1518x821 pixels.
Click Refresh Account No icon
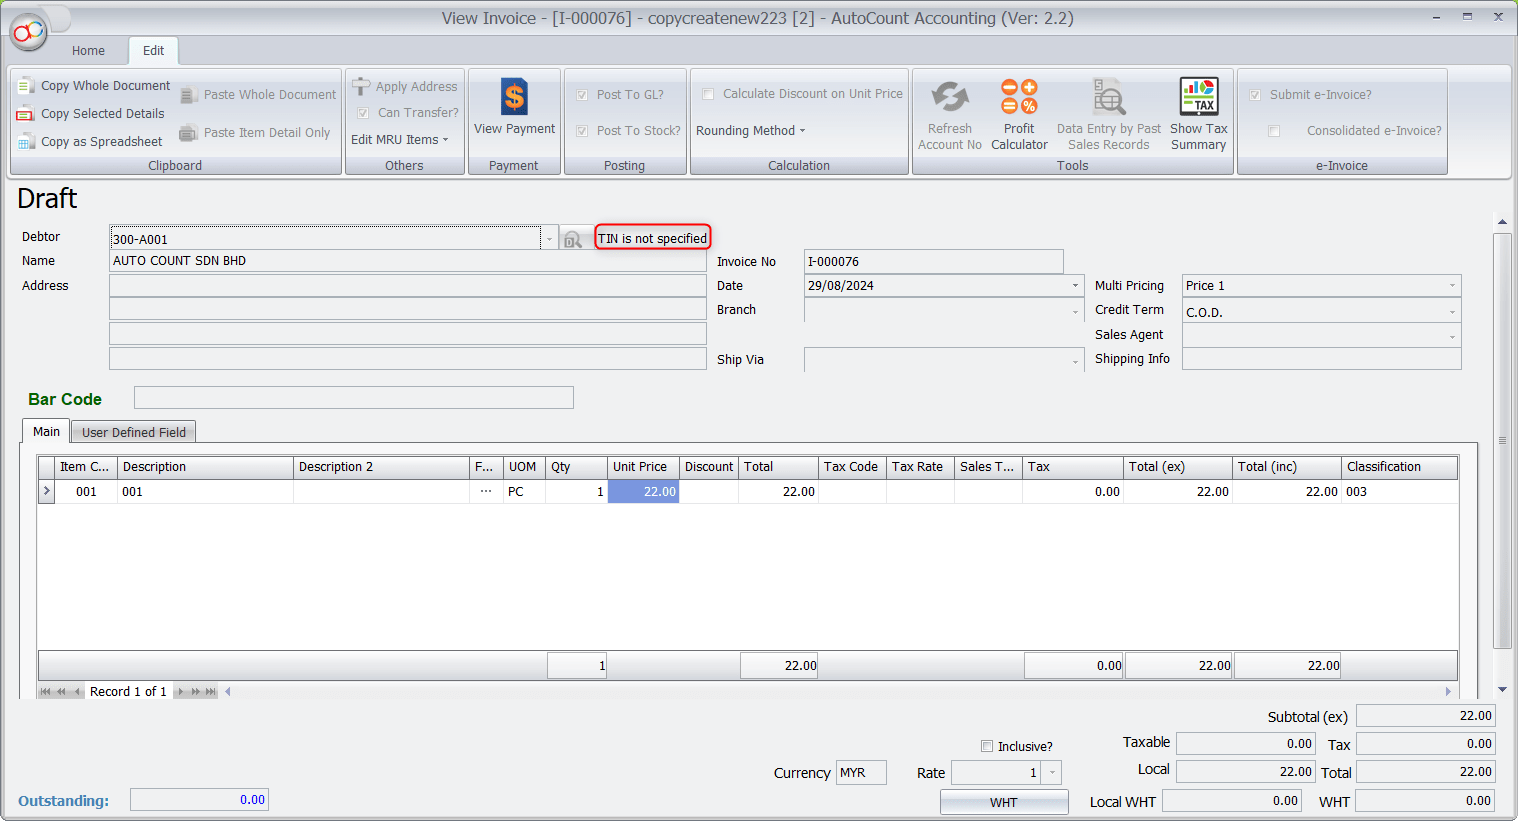click(x=950, y=98)
